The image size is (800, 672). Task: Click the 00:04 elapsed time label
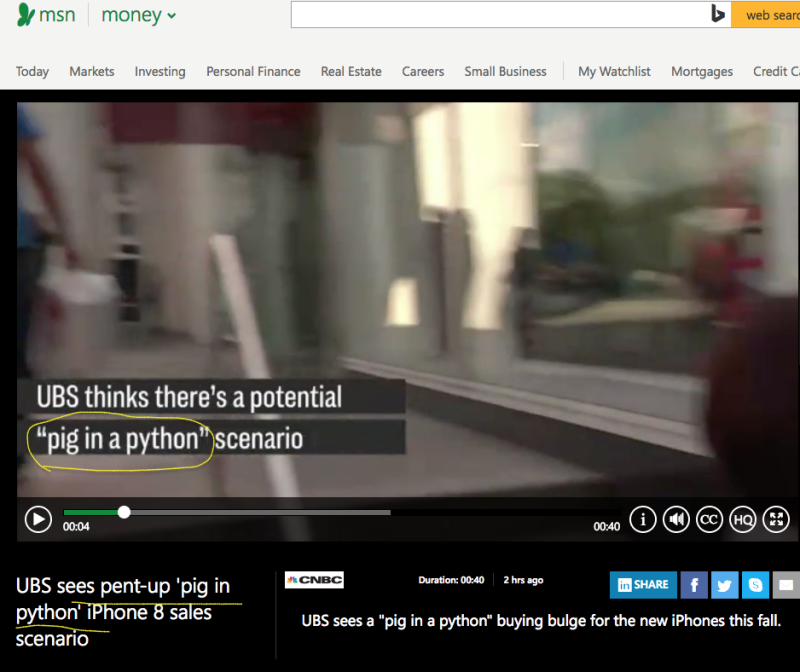point(76,527)
